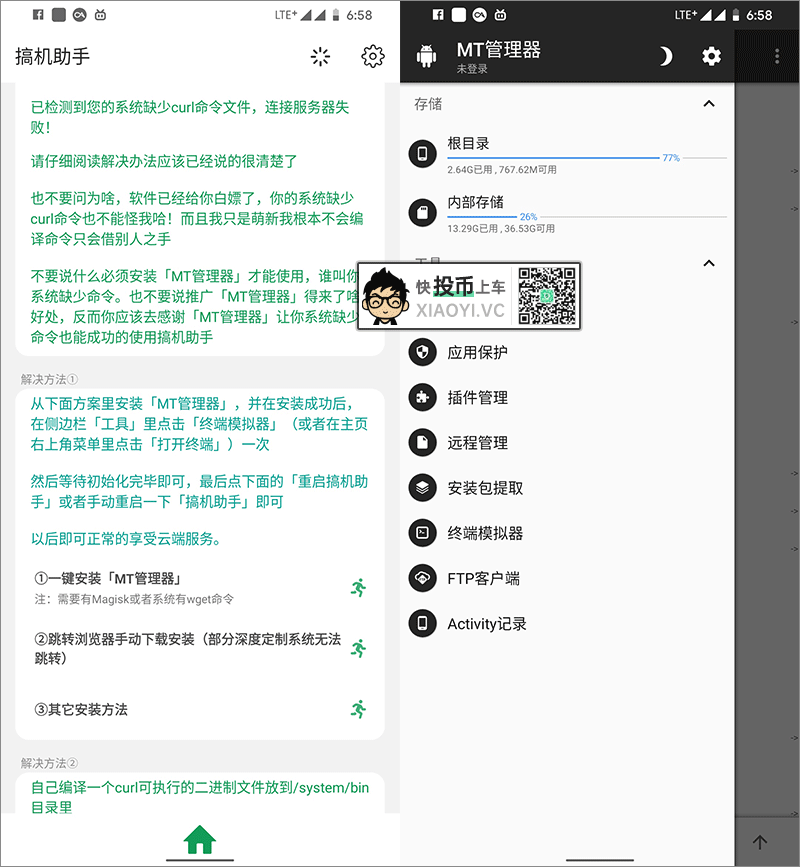Image resolution: width=800 pixels, height=867 pixels.
Task: Open settings gear in 搞机助手 header
Action: [373, 56]
